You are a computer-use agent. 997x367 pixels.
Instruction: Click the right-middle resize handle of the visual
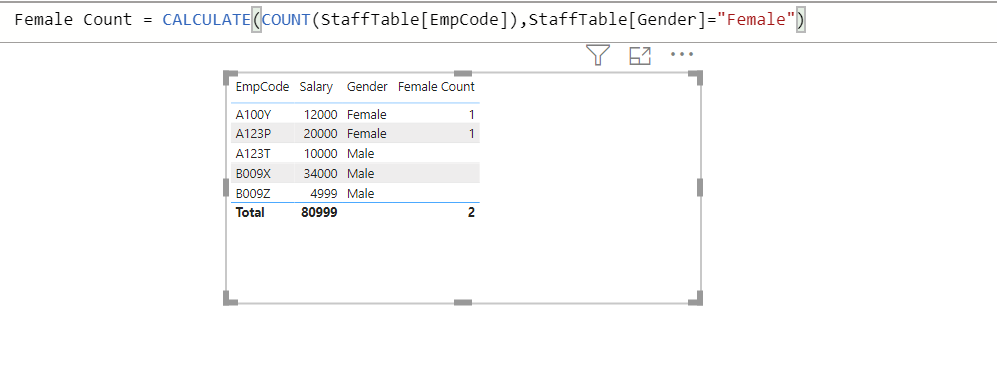point(700,188)
